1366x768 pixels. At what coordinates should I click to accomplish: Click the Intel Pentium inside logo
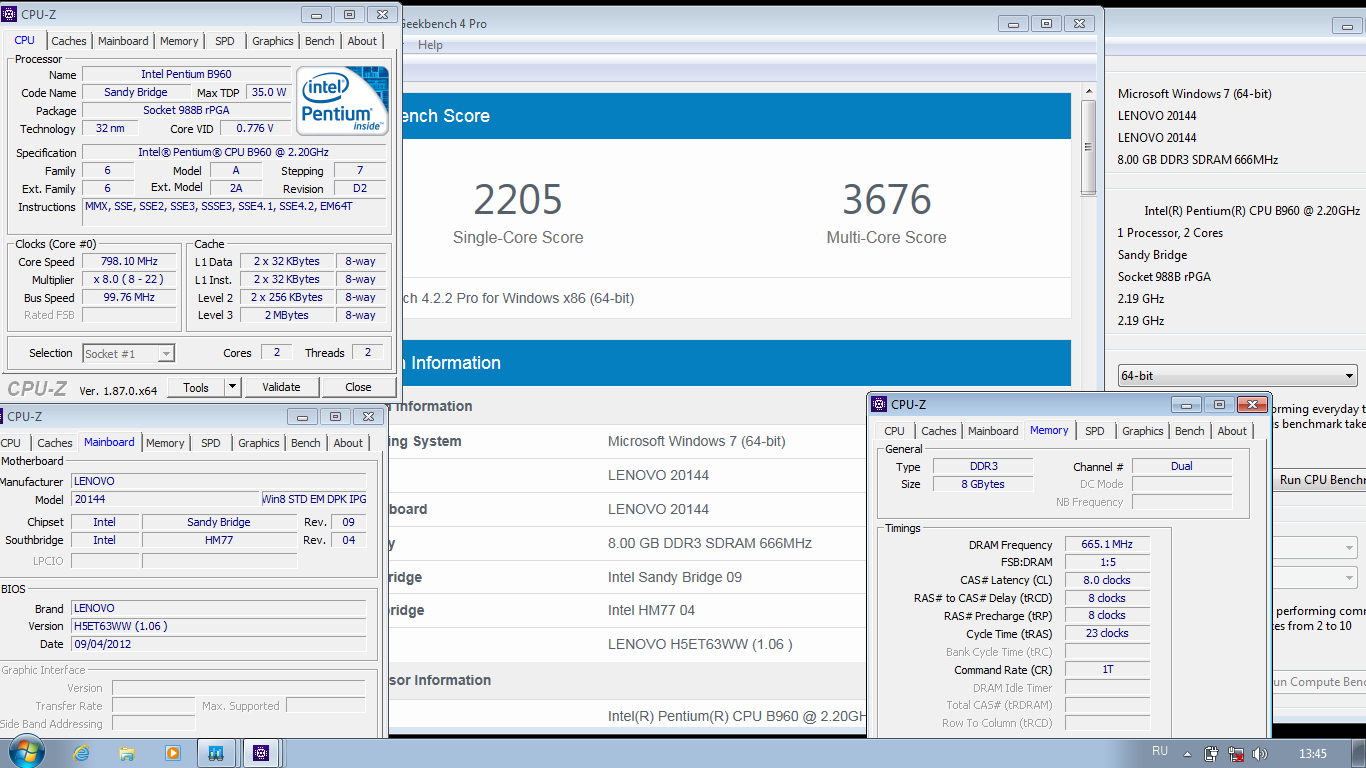[x=342, y=100]
